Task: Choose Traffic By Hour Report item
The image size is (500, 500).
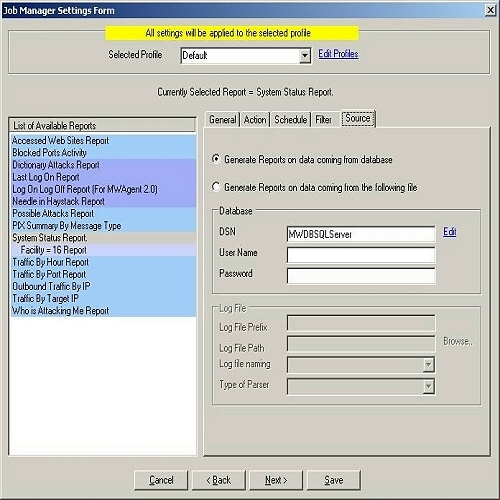Action: pyautogui.click(x=103, y=262)
